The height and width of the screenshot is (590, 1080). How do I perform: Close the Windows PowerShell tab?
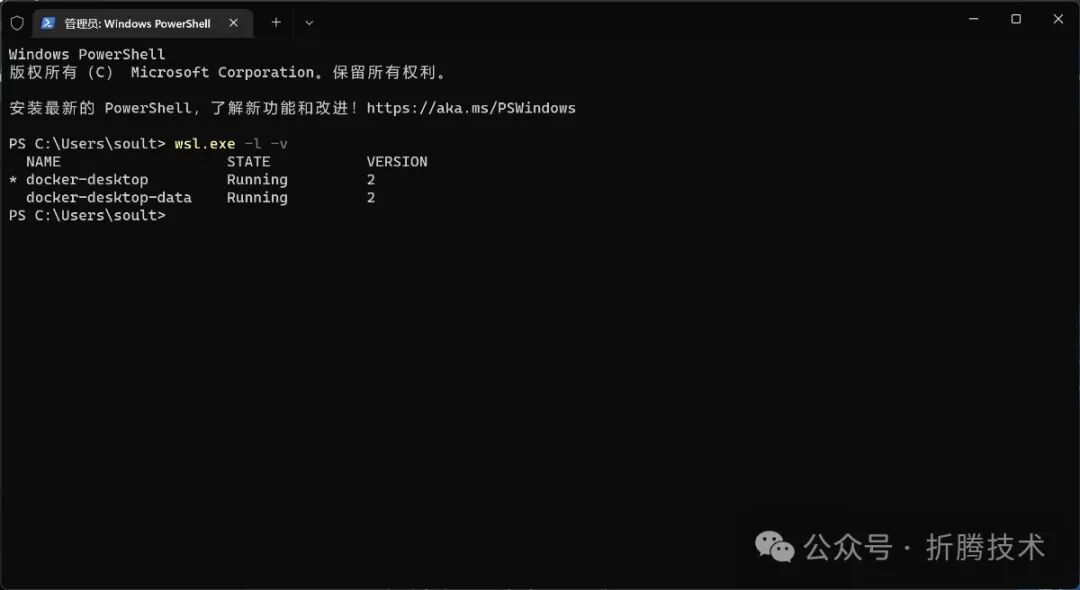(x=233, y=23)
